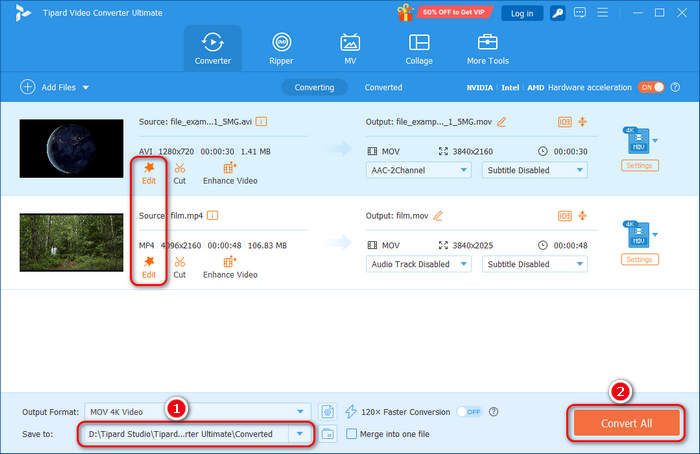Edit the film.mp4 video
700x454 pixels.
point(149,267)
